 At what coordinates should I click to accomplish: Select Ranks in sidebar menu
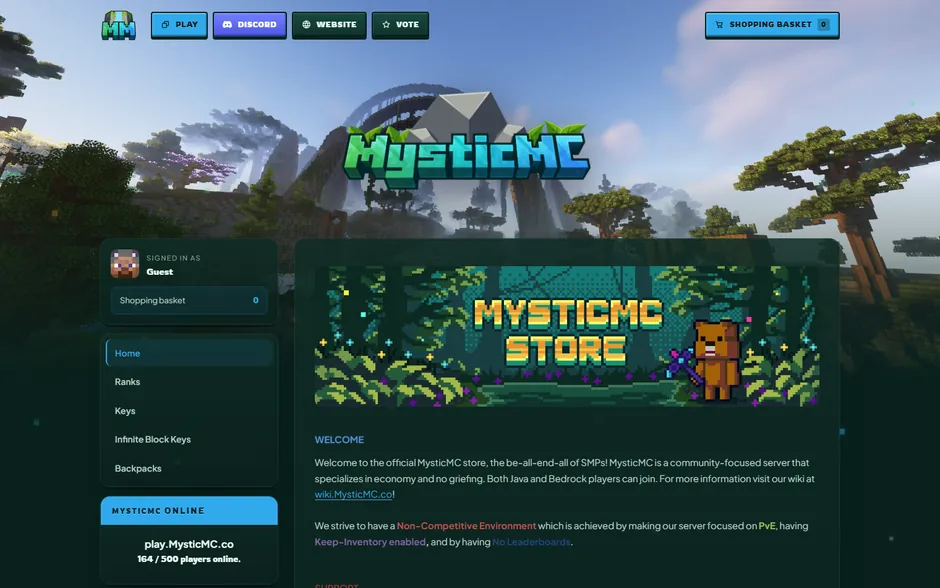tap(189, 382)
